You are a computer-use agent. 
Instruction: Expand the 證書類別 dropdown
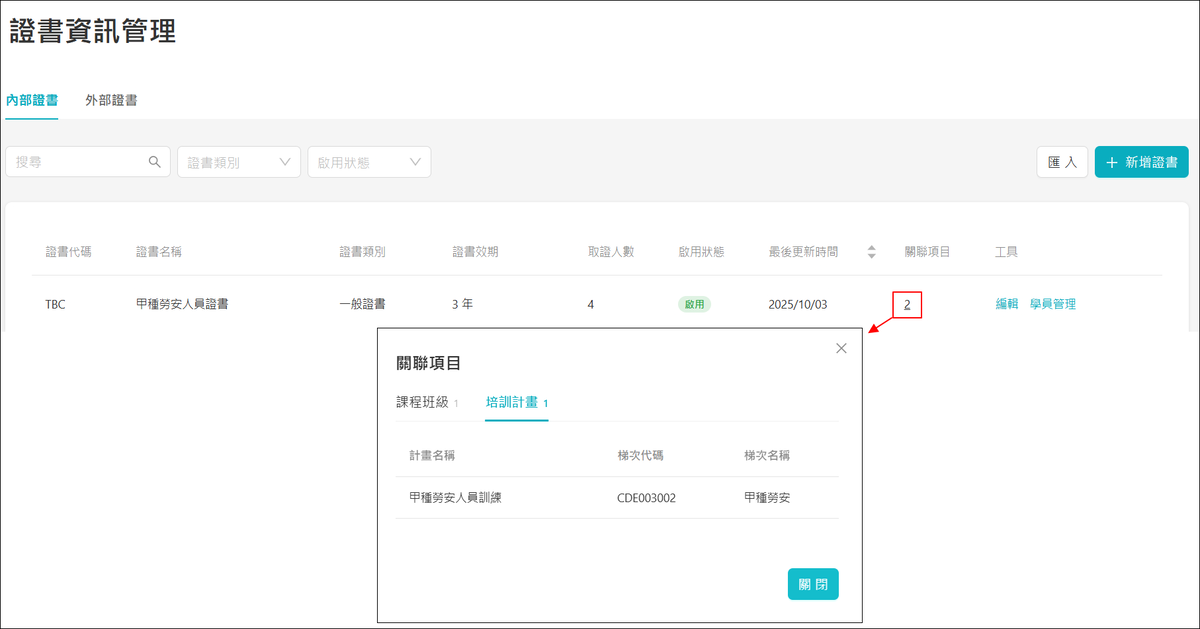click(x=239, y=162)
